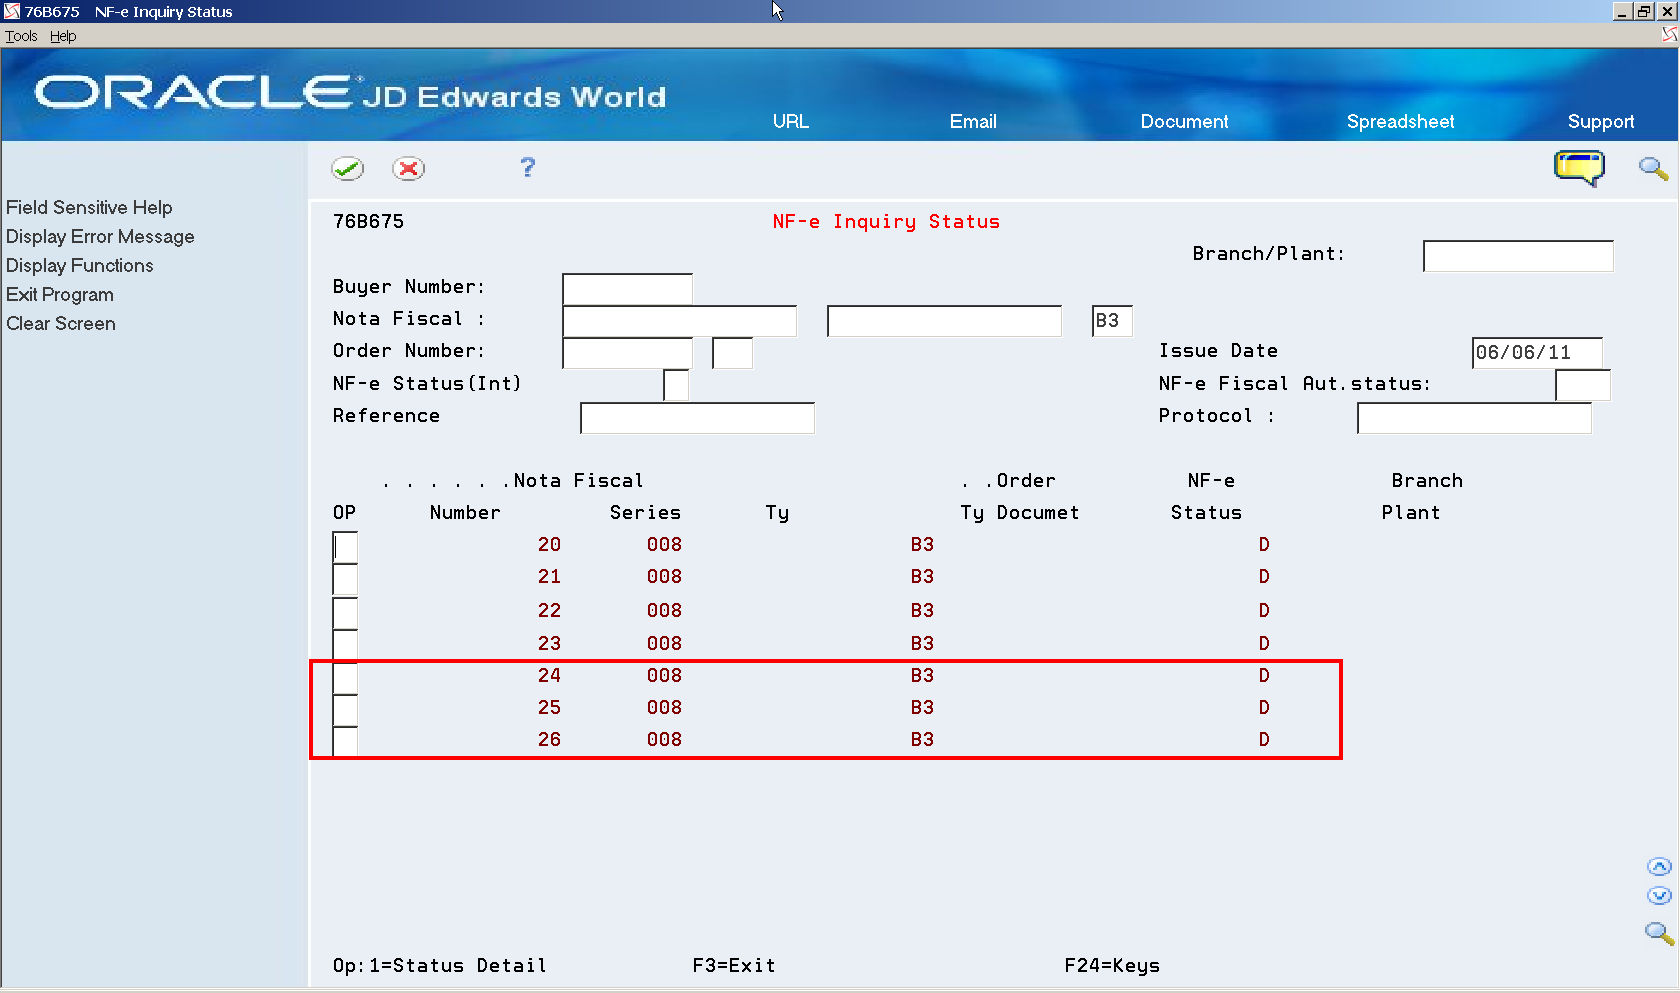The image size is (1680, 993).
Task: Select Display Error Message
Action: point(100,236)
